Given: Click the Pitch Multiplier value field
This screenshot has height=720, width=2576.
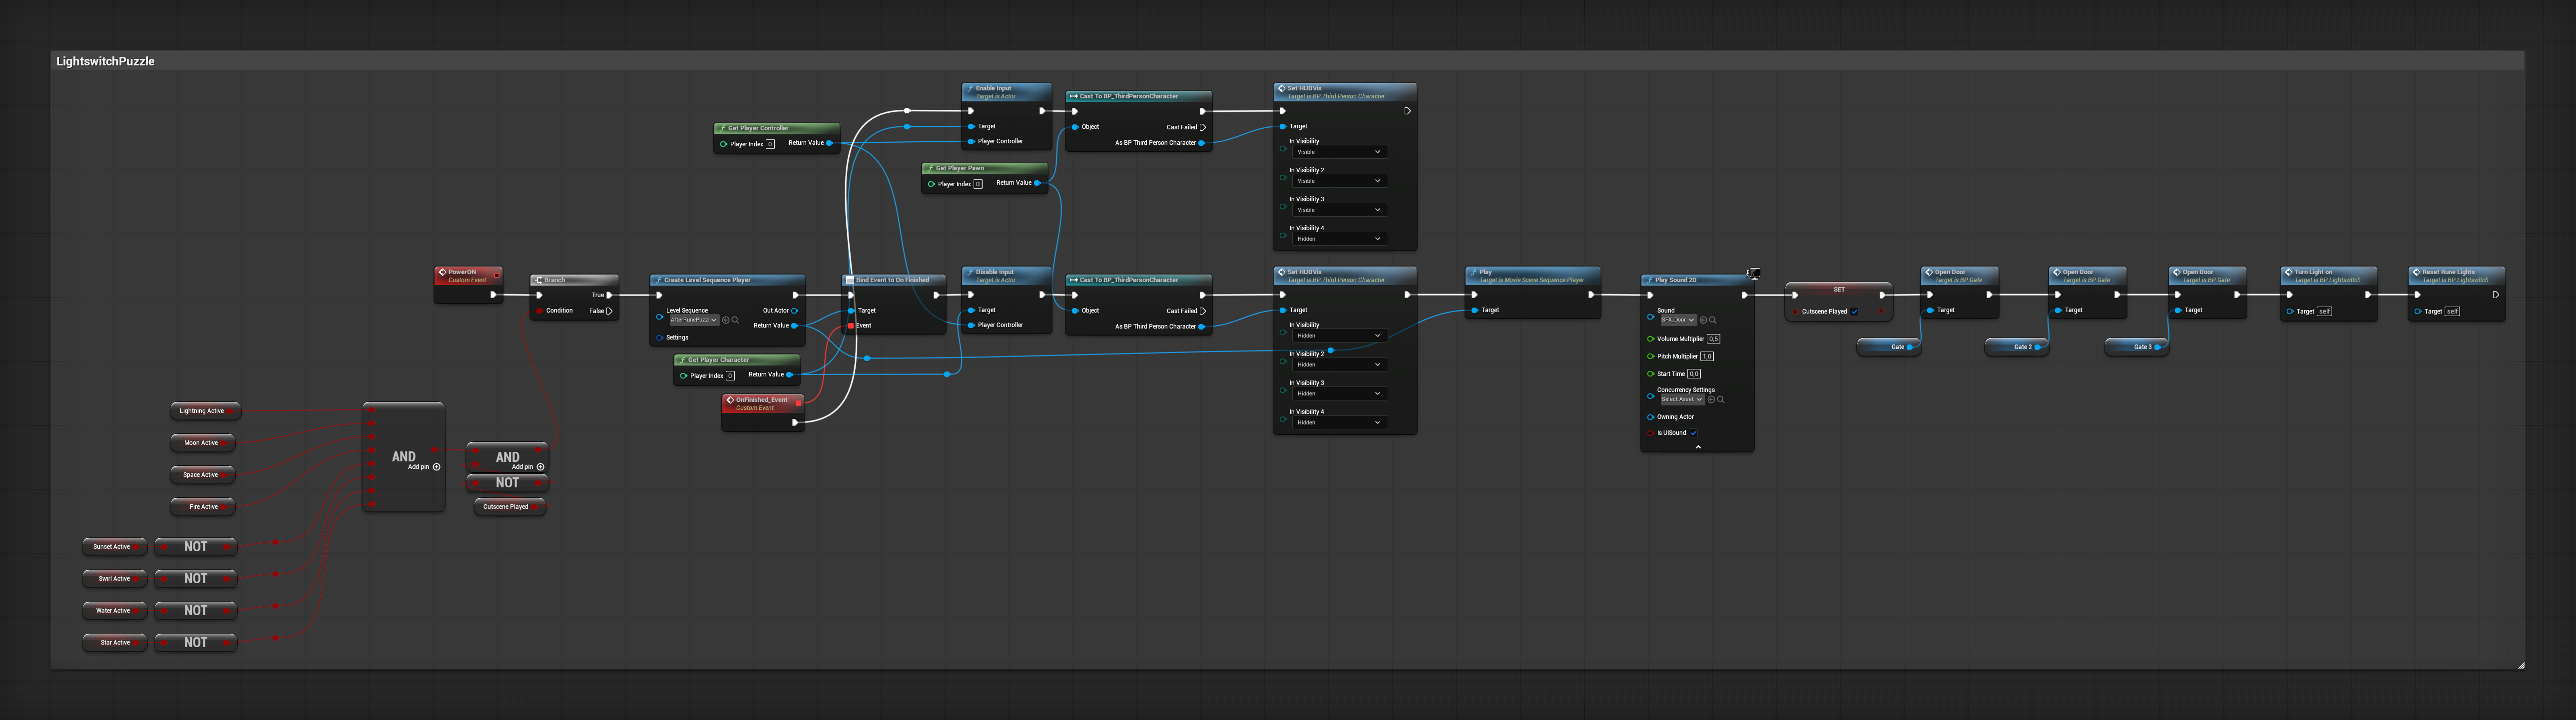Looking at the screenshot, I should [1707, 356].
